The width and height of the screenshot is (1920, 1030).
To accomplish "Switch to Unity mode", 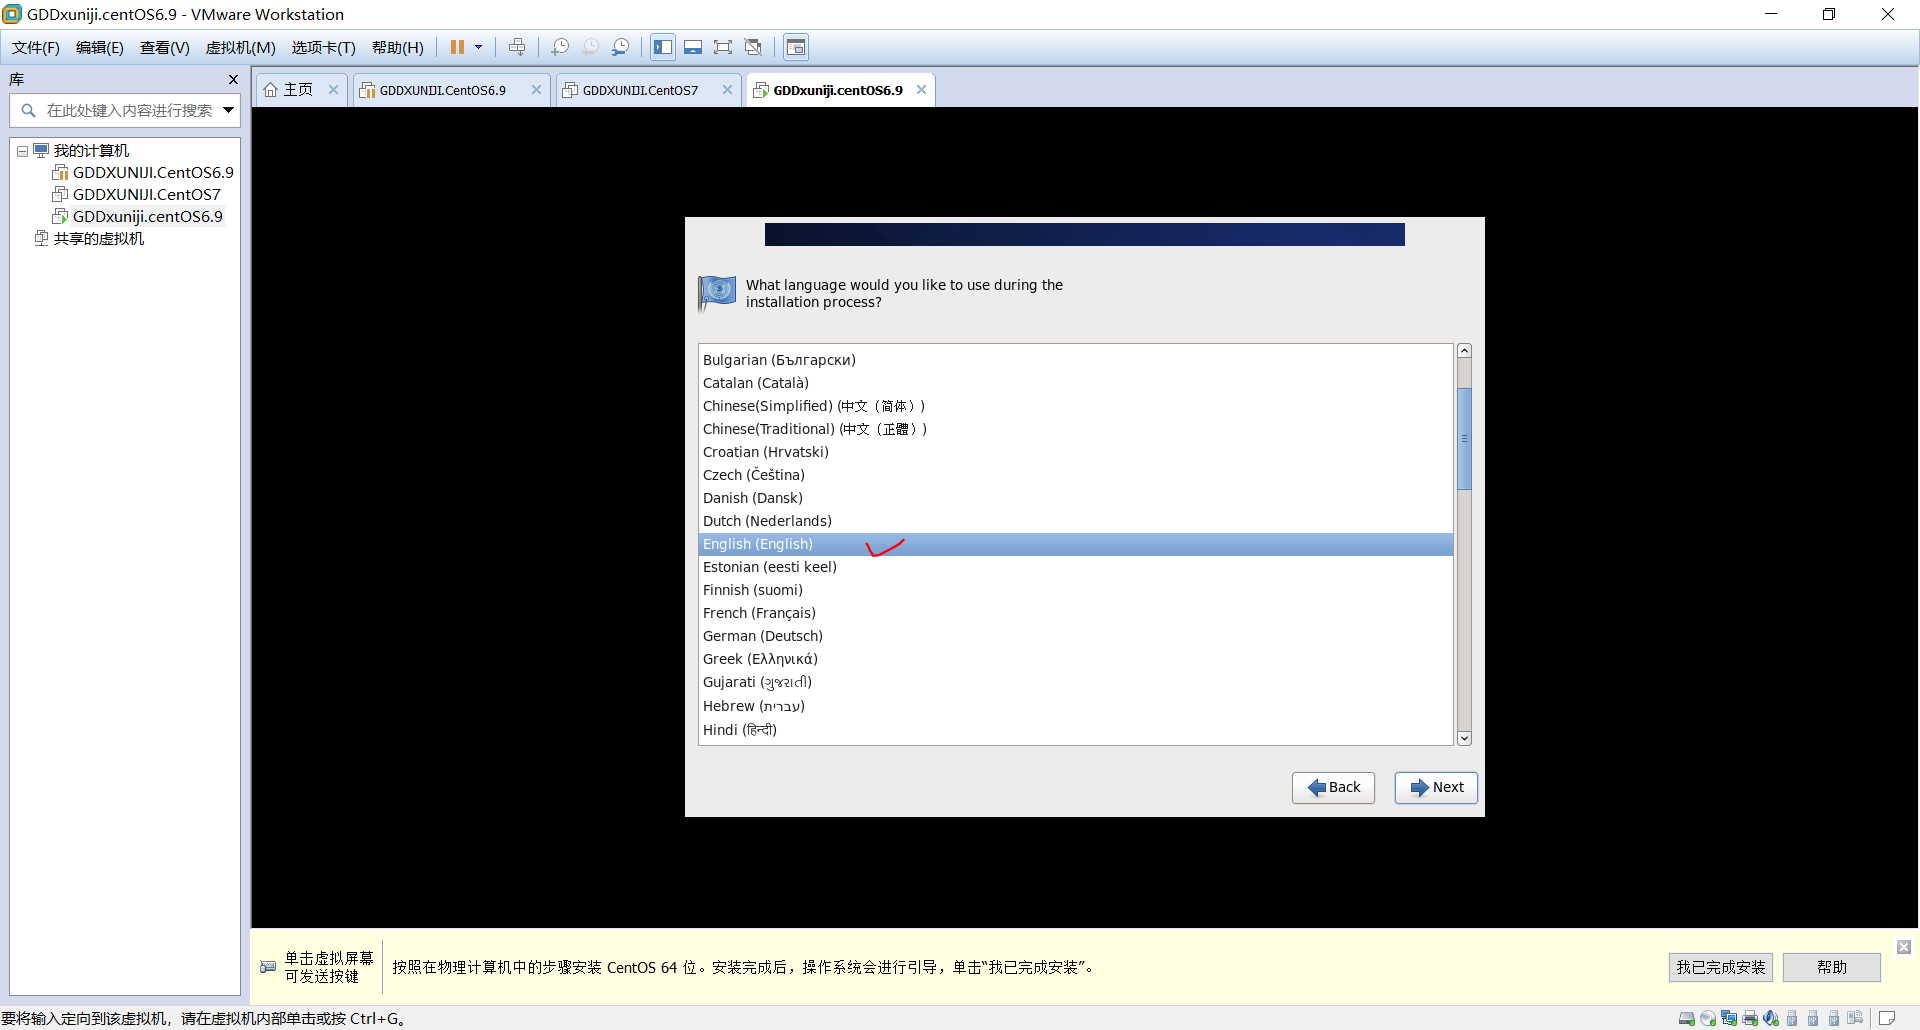I will [x=754, y=47].
